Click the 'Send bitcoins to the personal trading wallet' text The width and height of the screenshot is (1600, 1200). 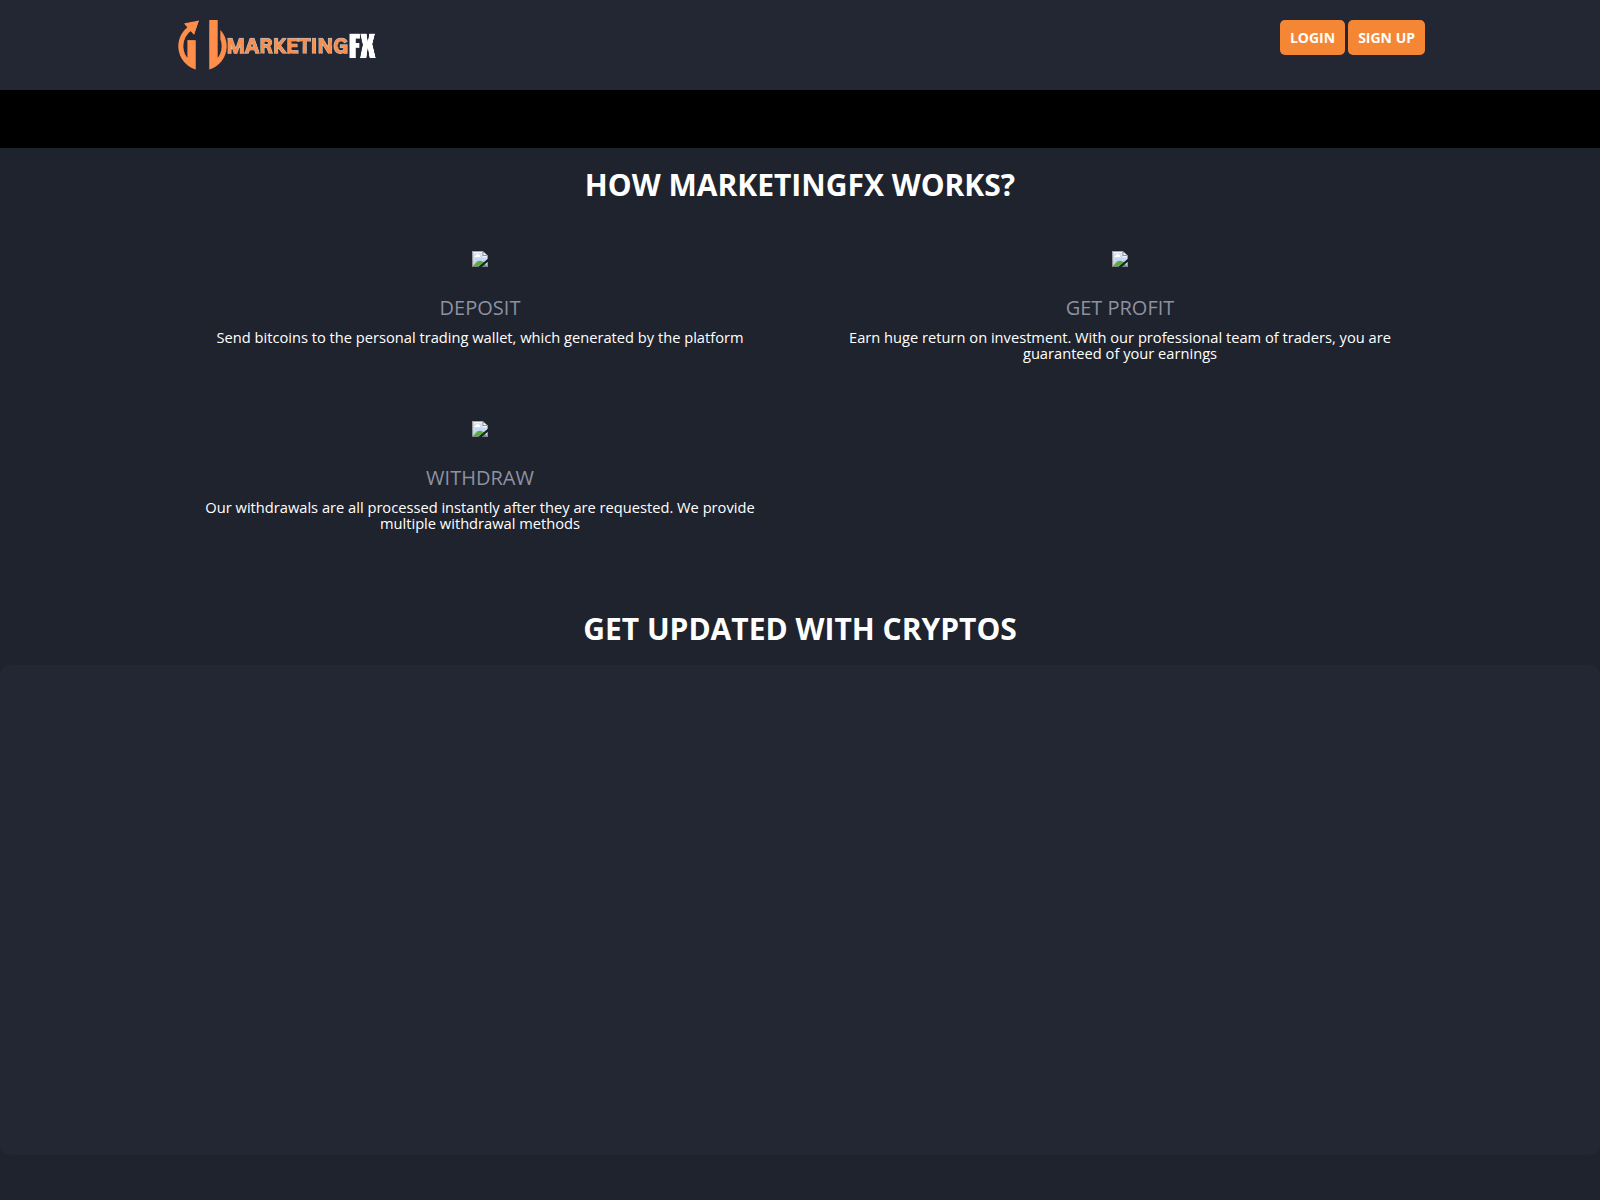click(x=480, y=338)
